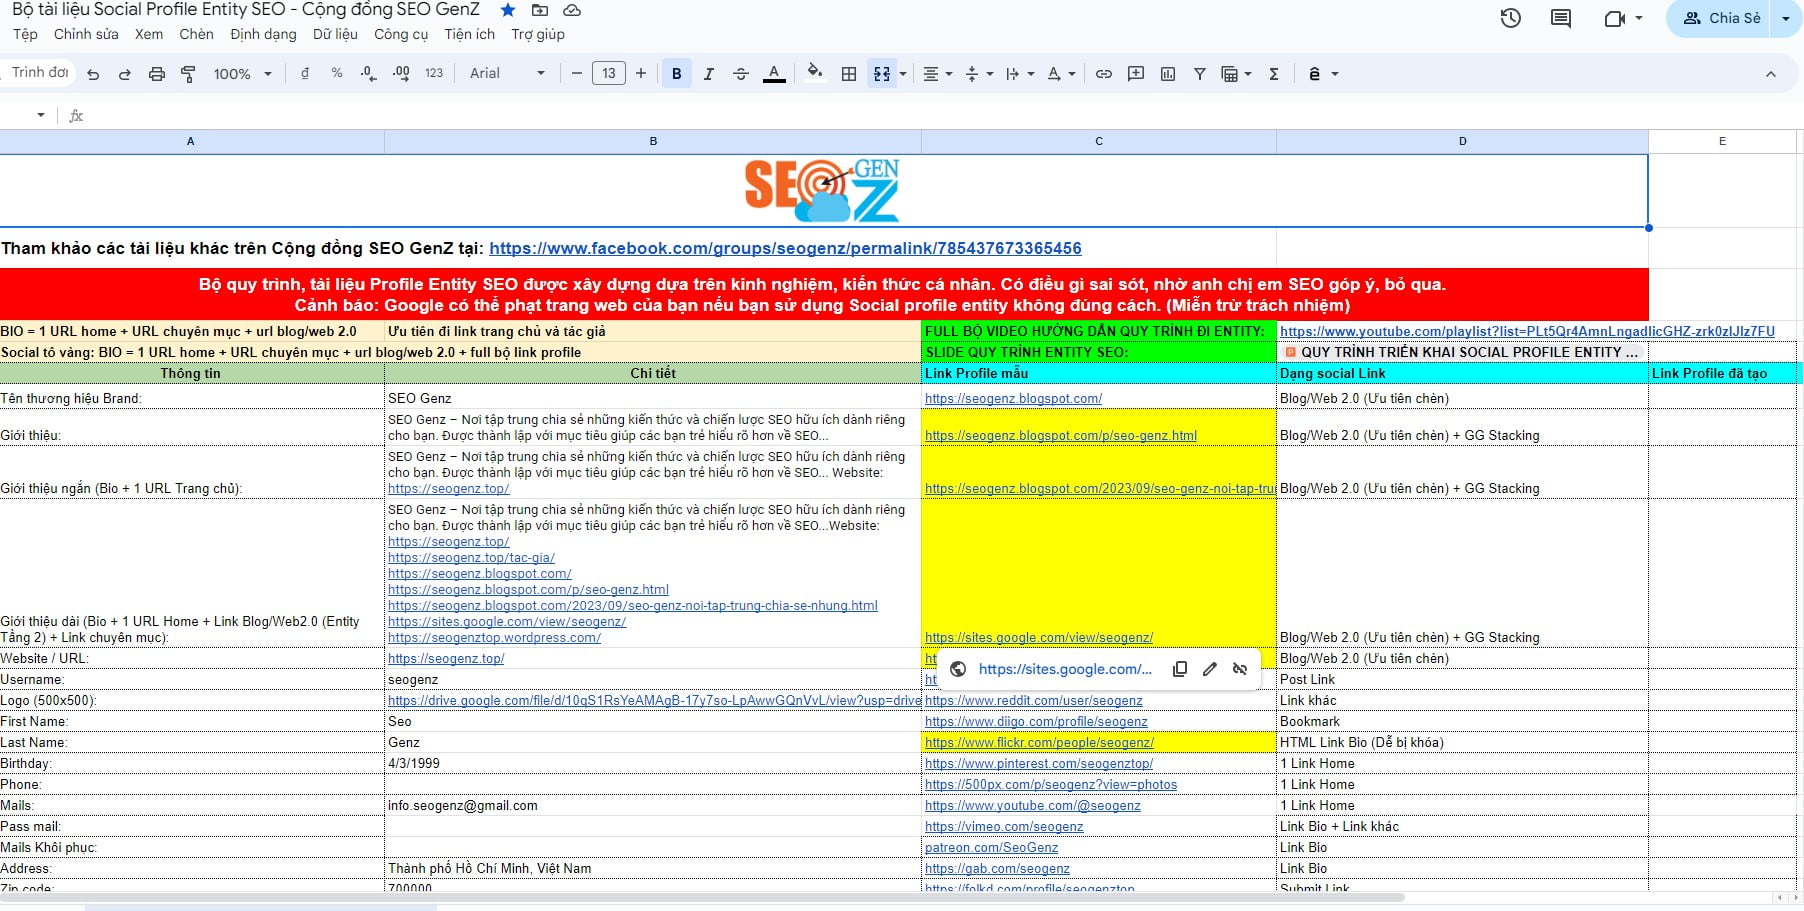Viewport: 1804px width, 911px height.
Task: Activate the paint format roller tool
Action: click(188, 74)
